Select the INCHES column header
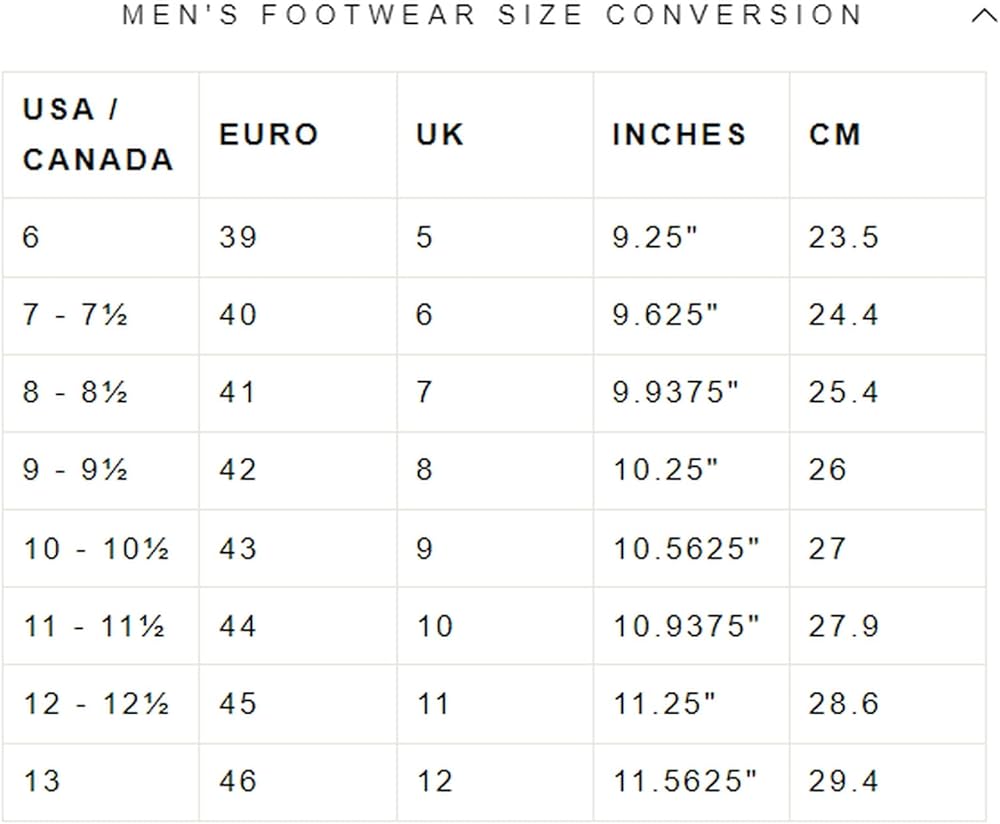 point(679,135)
